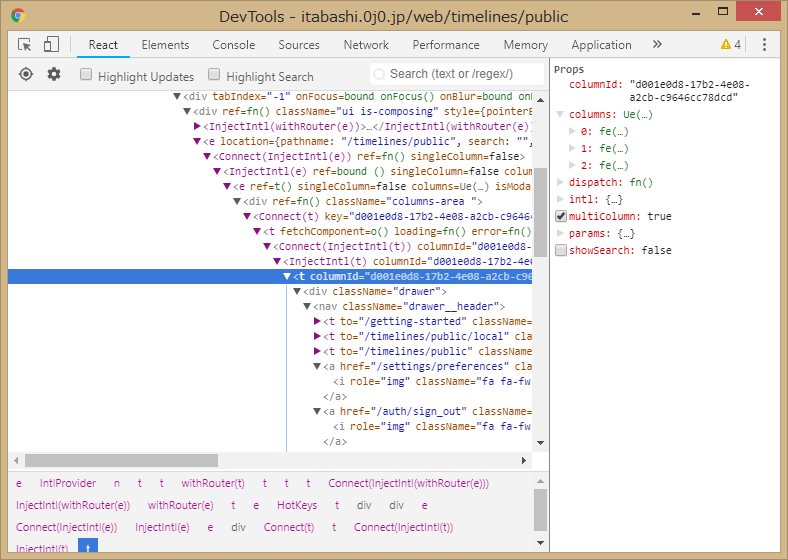
Task: Open React DevTools settings gear
Action: point(54,75)
